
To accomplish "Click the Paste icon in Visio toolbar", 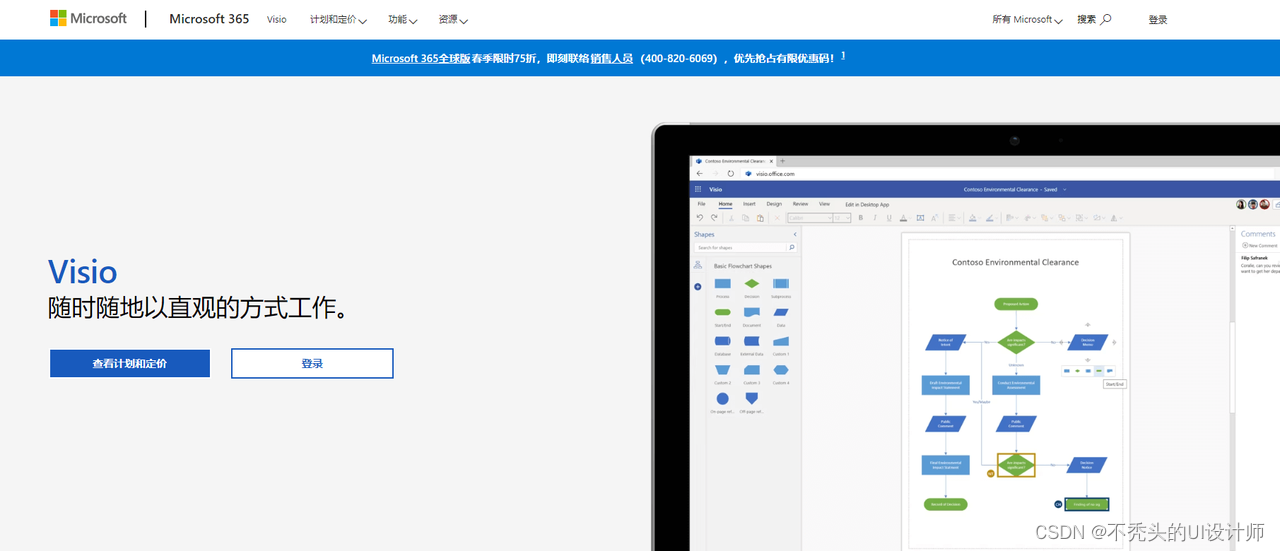I will point(760,218).
